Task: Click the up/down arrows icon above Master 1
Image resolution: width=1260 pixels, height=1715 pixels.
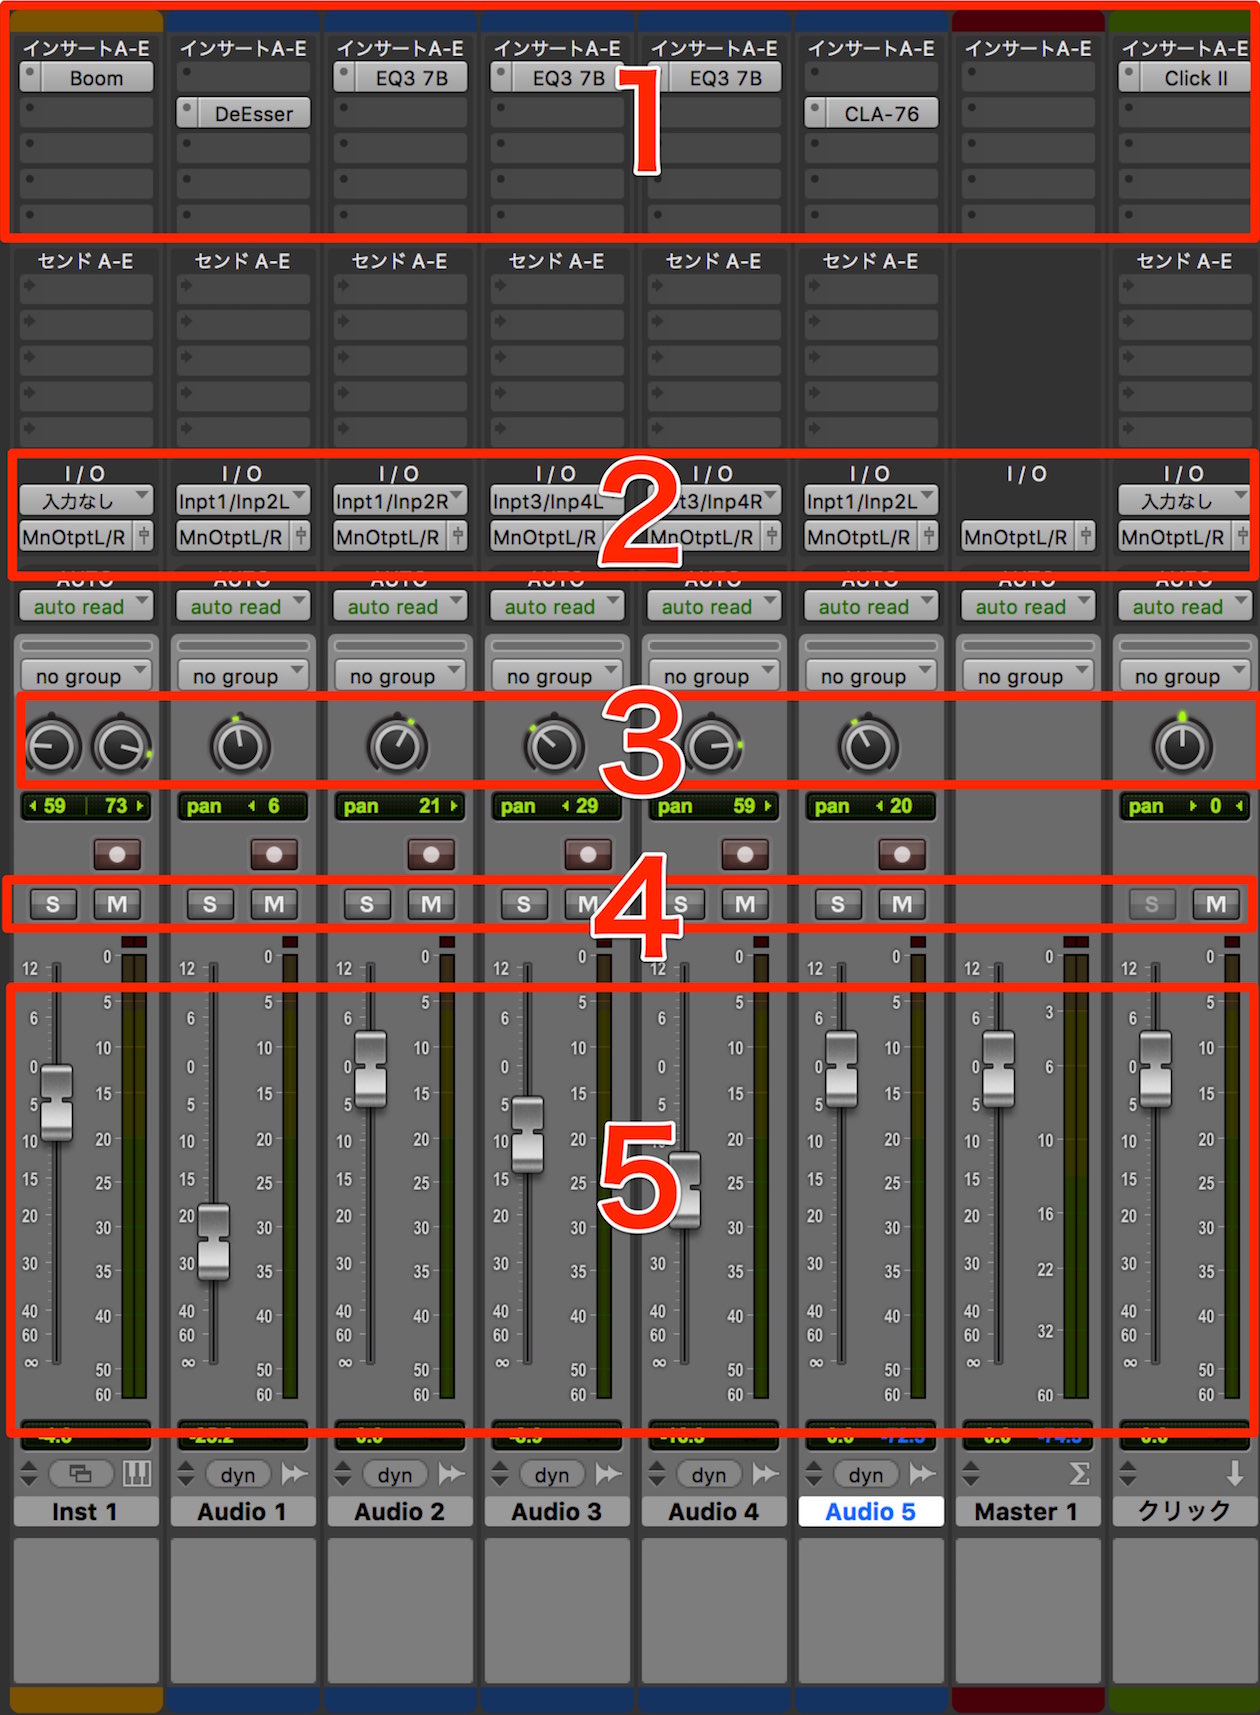Action: pos(971,1473)
